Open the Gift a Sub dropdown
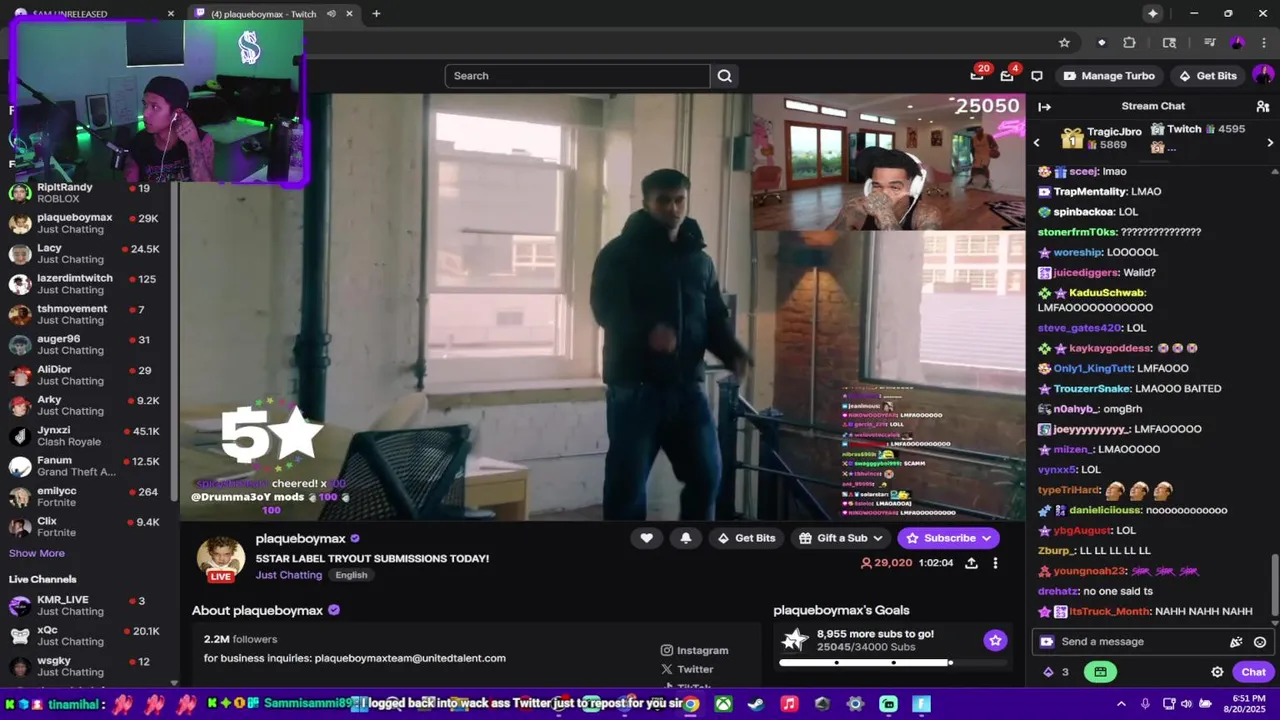 click(841, 538)
